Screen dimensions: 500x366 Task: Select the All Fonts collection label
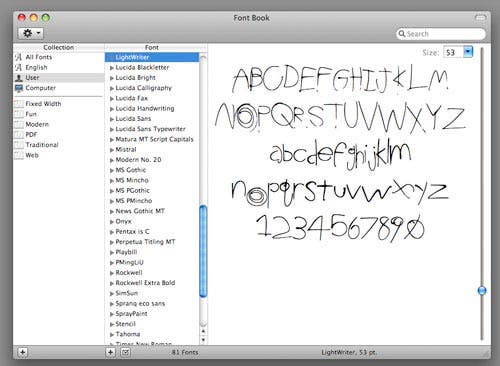(39, 57)
